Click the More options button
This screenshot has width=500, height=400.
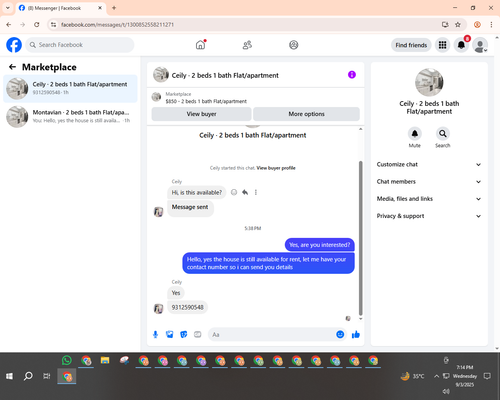point(306,114)
